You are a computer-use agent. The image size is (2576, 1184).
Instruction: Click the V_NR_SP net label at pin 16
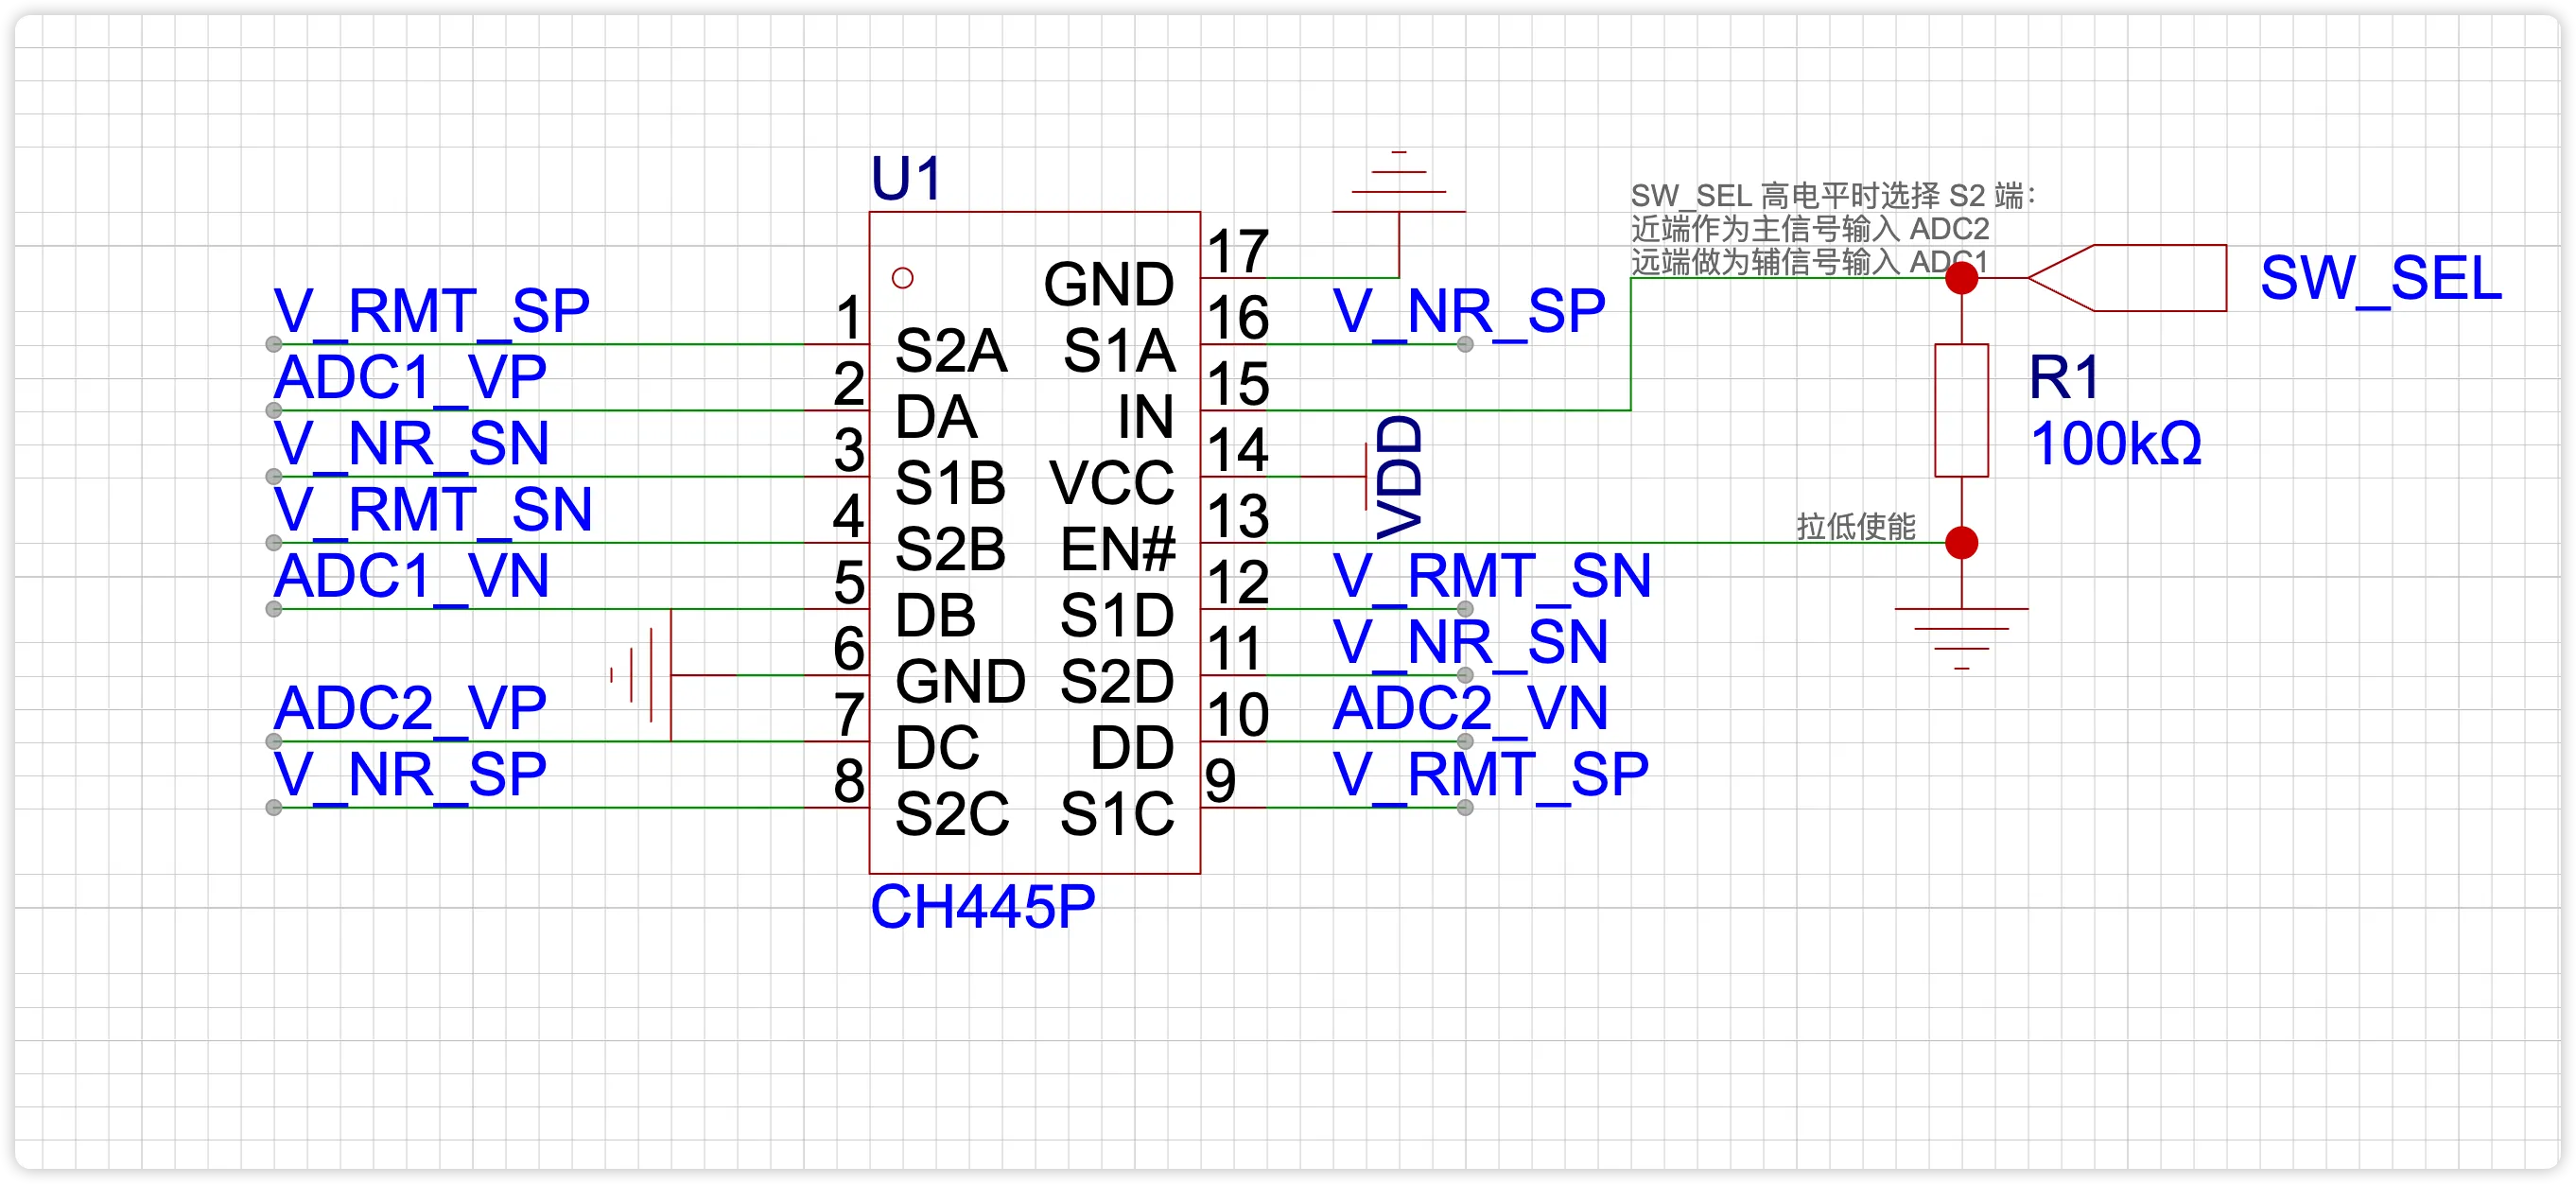pos(1468,311)
